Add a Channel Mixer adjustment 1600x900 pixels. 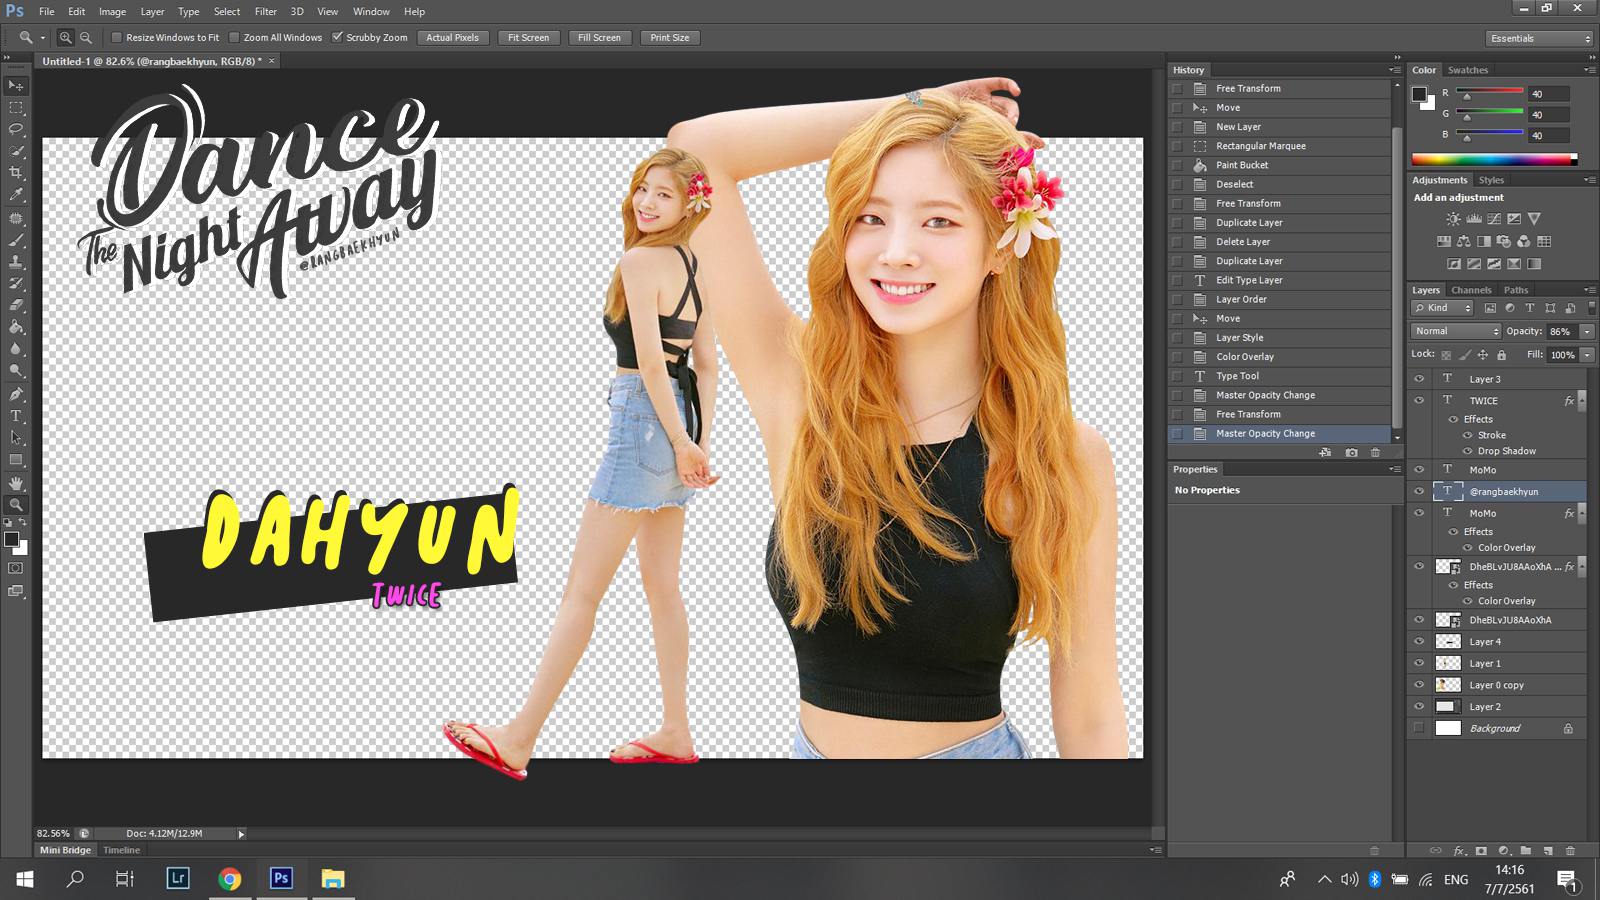(x=1524, y=241)
